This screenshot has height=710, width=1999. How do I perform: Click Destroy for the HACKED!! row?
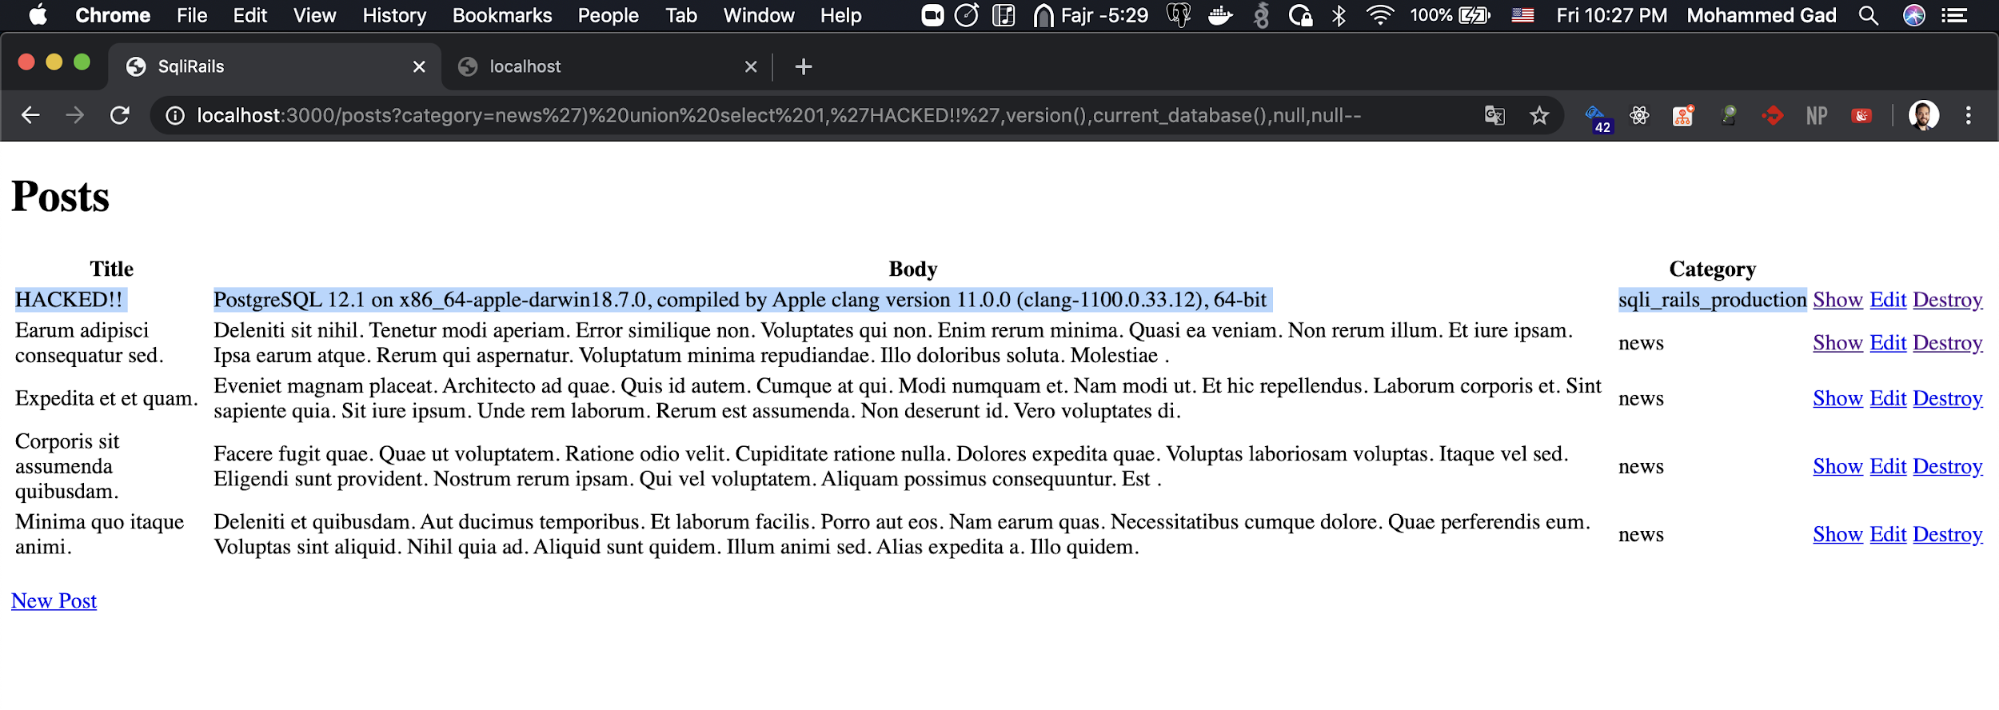click(x=1947, y=300)
